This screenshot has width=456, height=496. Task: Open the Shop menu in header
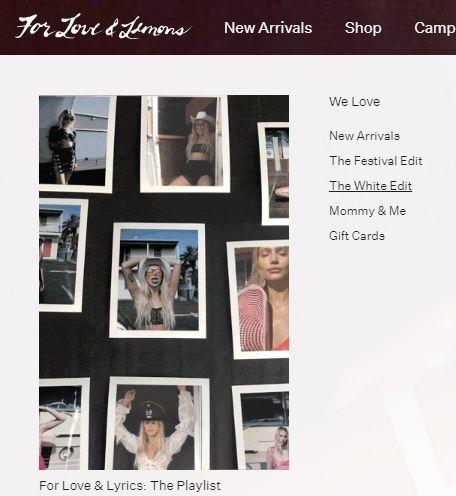coord(363,28)
